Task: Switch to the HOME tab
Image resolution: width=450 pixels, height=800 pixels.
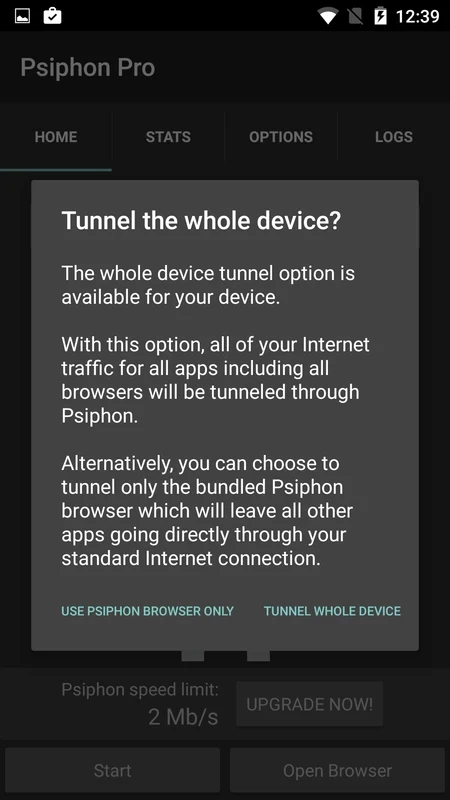Action: click(x=56, y=137)
